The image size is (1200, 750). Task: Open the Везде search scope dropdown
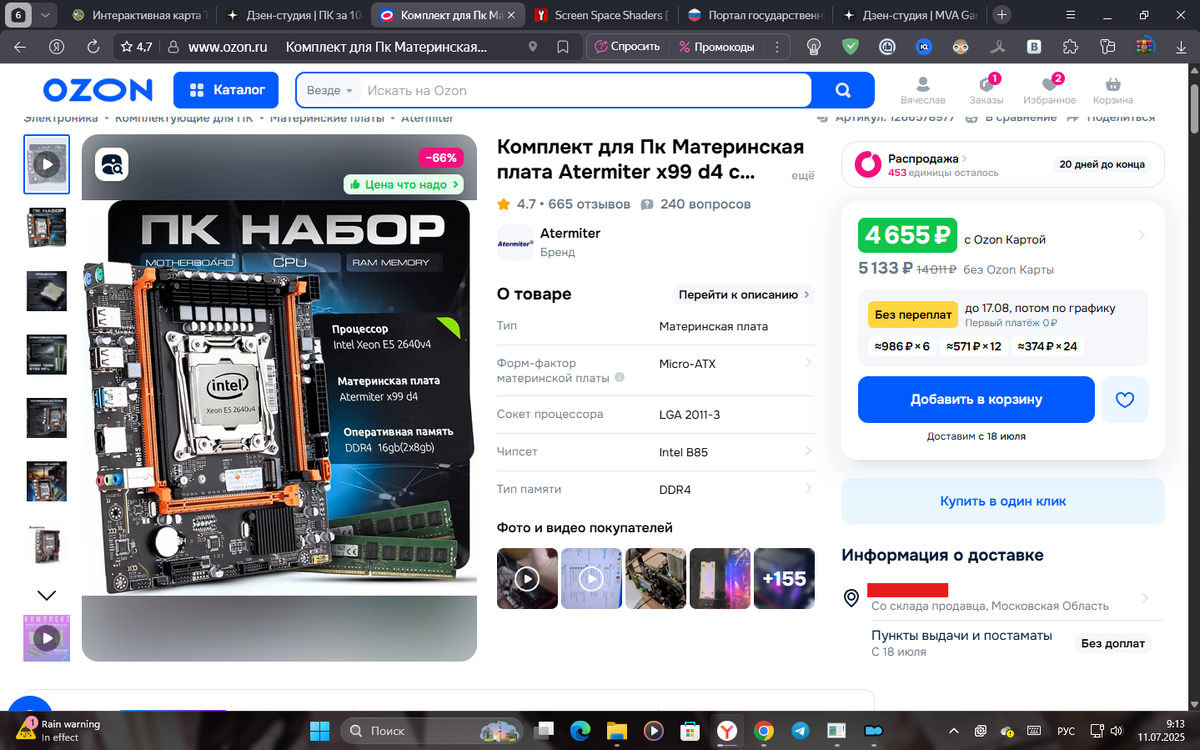coord(330,90)
